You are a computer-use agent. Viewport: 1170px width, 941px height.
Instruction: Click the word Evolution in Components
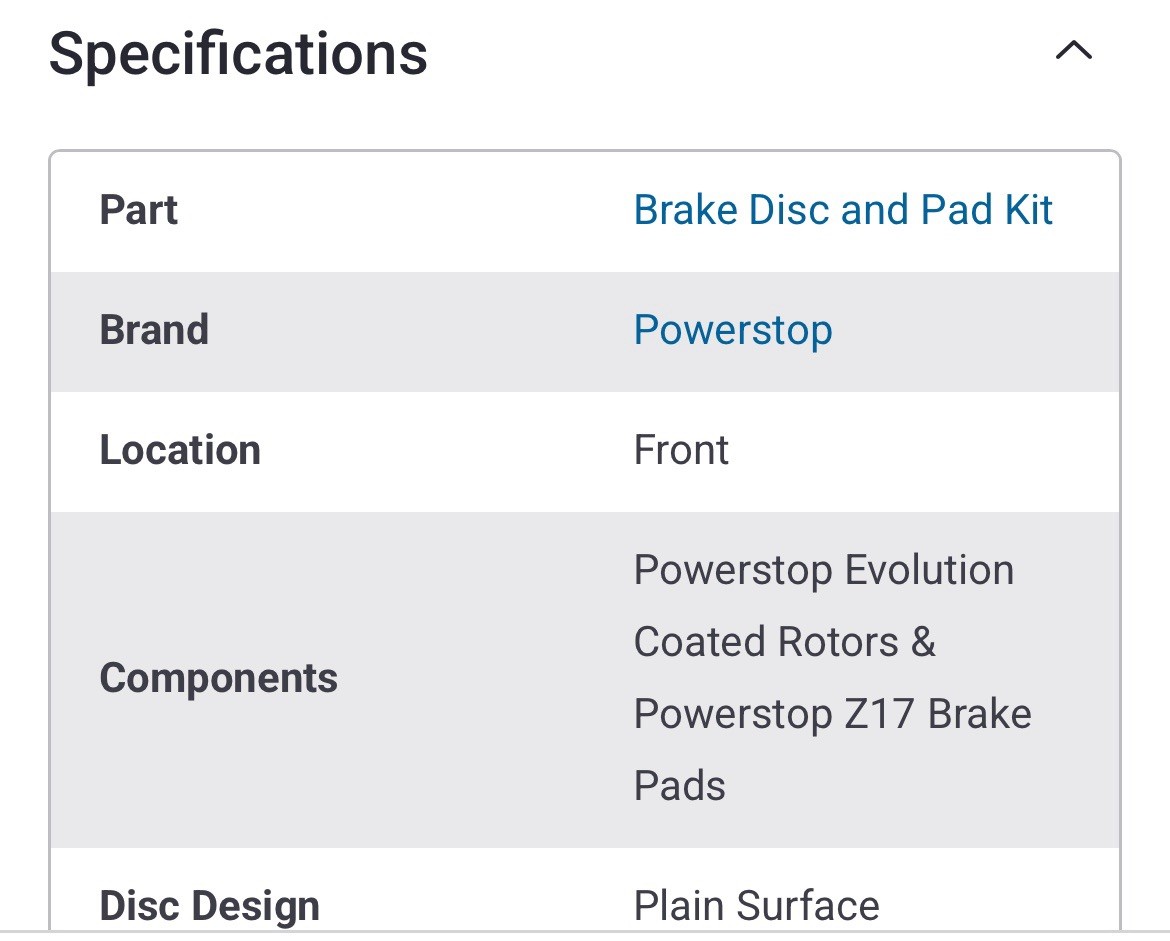[x=930, y=570]
